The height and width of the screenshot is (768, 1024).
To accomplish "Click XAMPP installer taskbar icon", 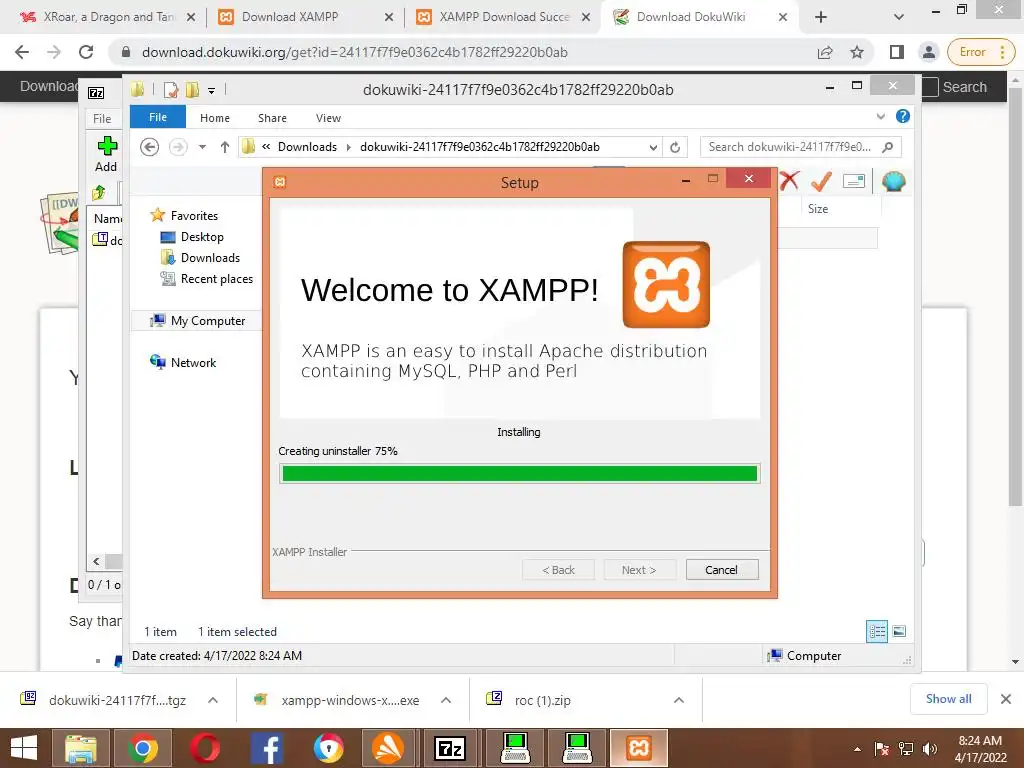I will coord(639,748).
